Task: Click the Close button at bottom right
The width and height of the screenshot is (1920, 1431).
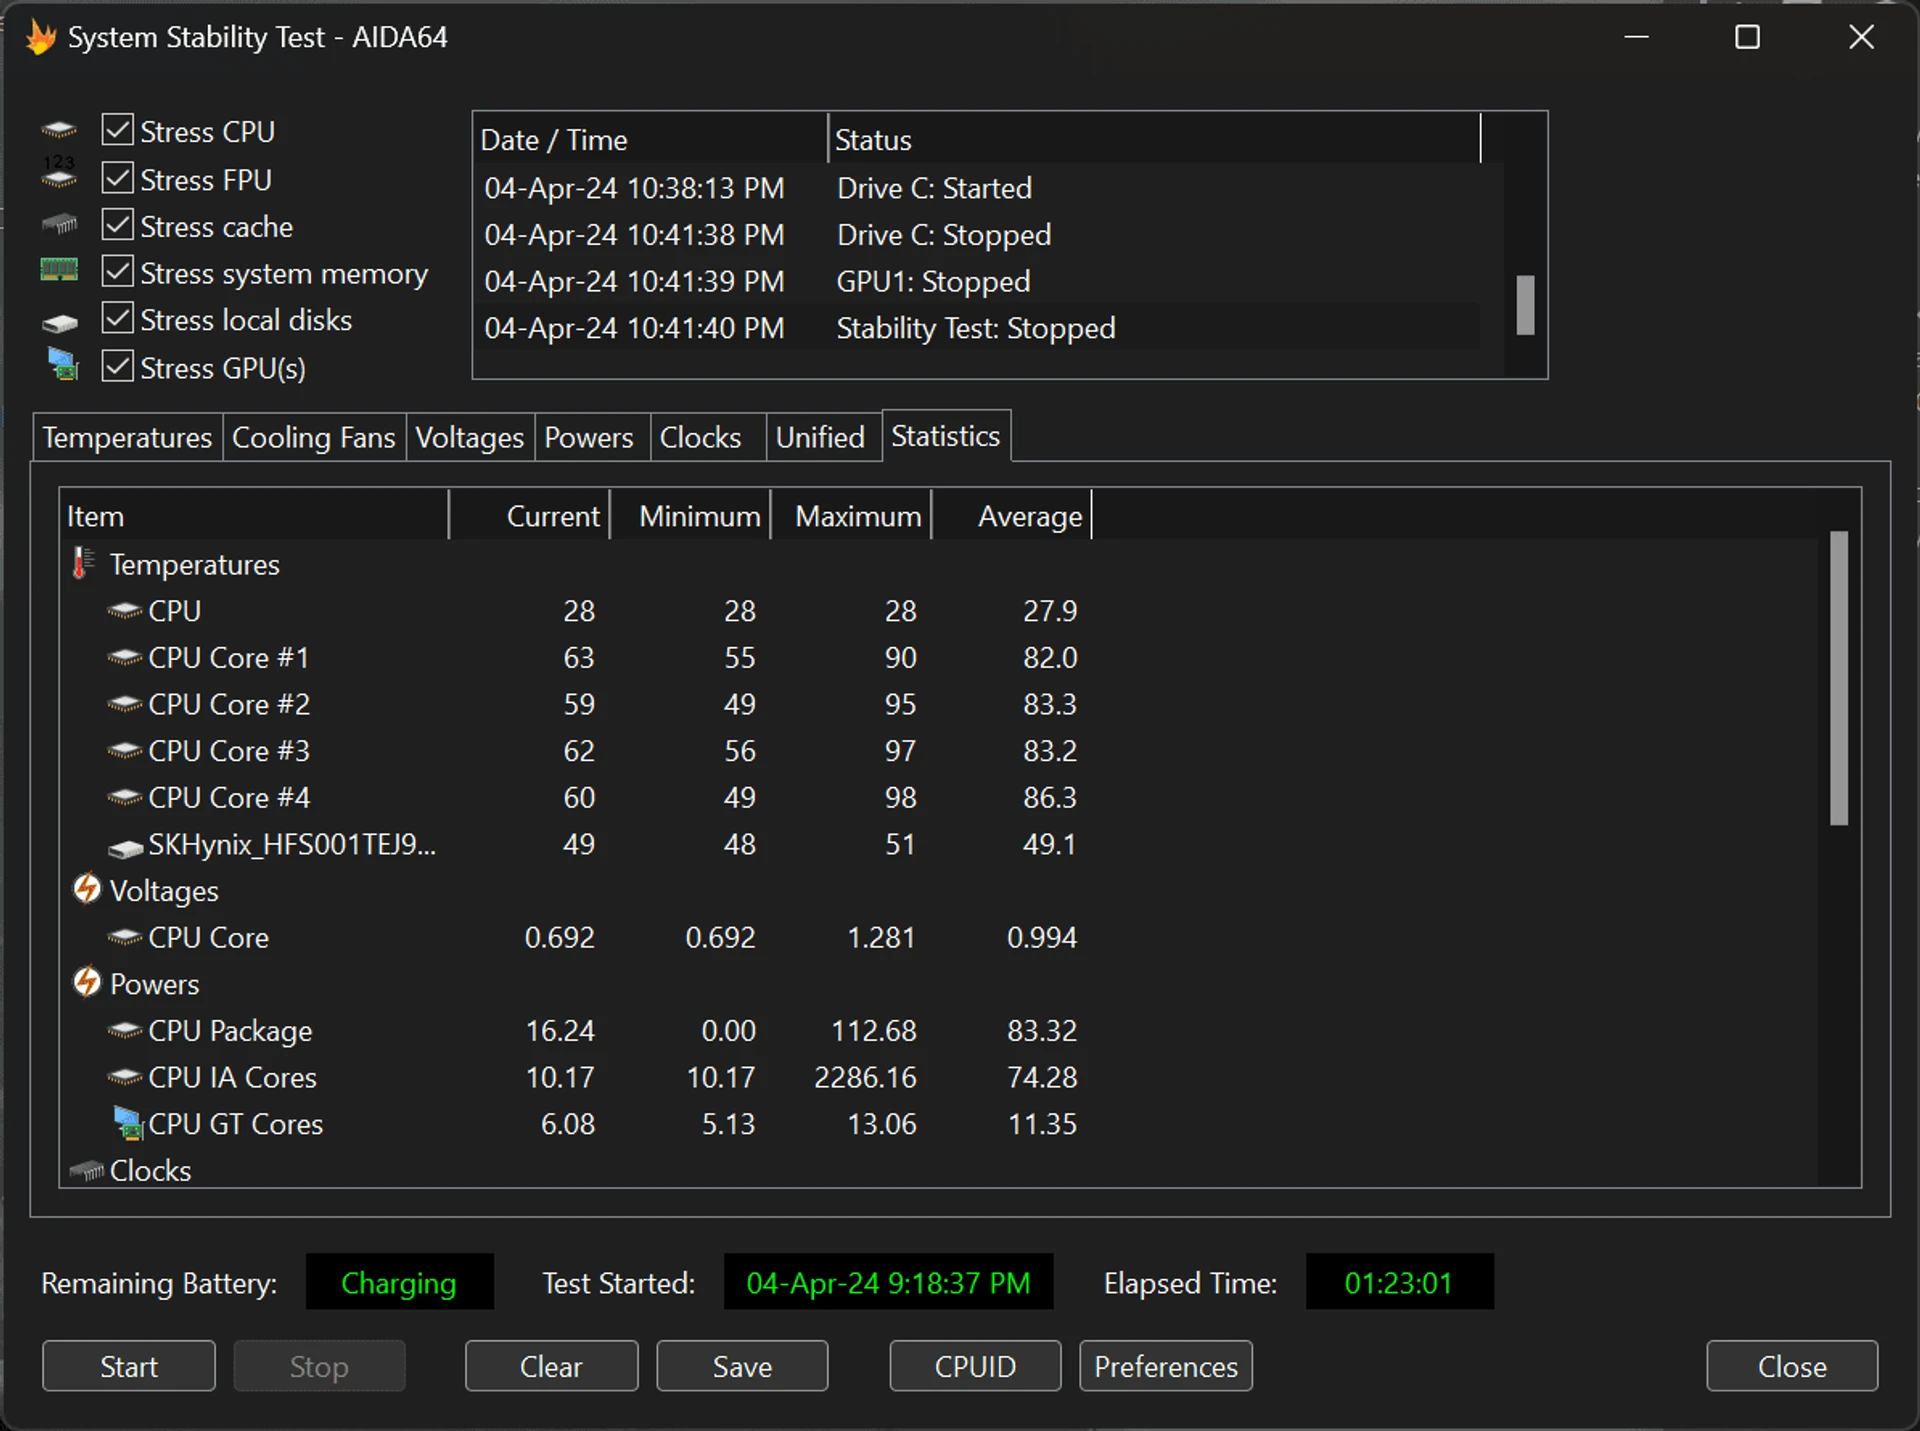Action: click(x=1792, y=1366)
